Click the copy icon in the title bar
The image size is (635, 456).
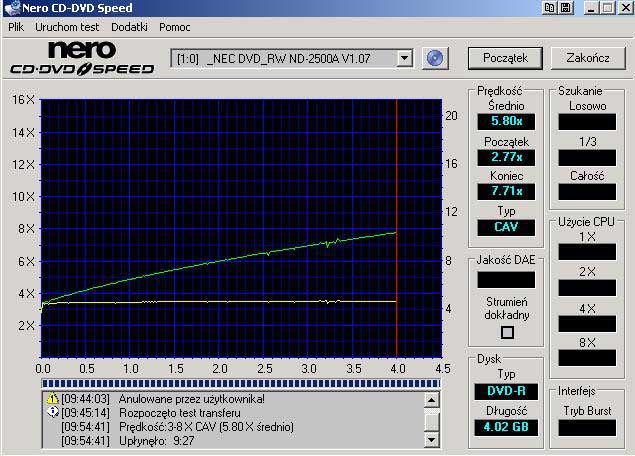pyautogui.click(x=550, y=8)
